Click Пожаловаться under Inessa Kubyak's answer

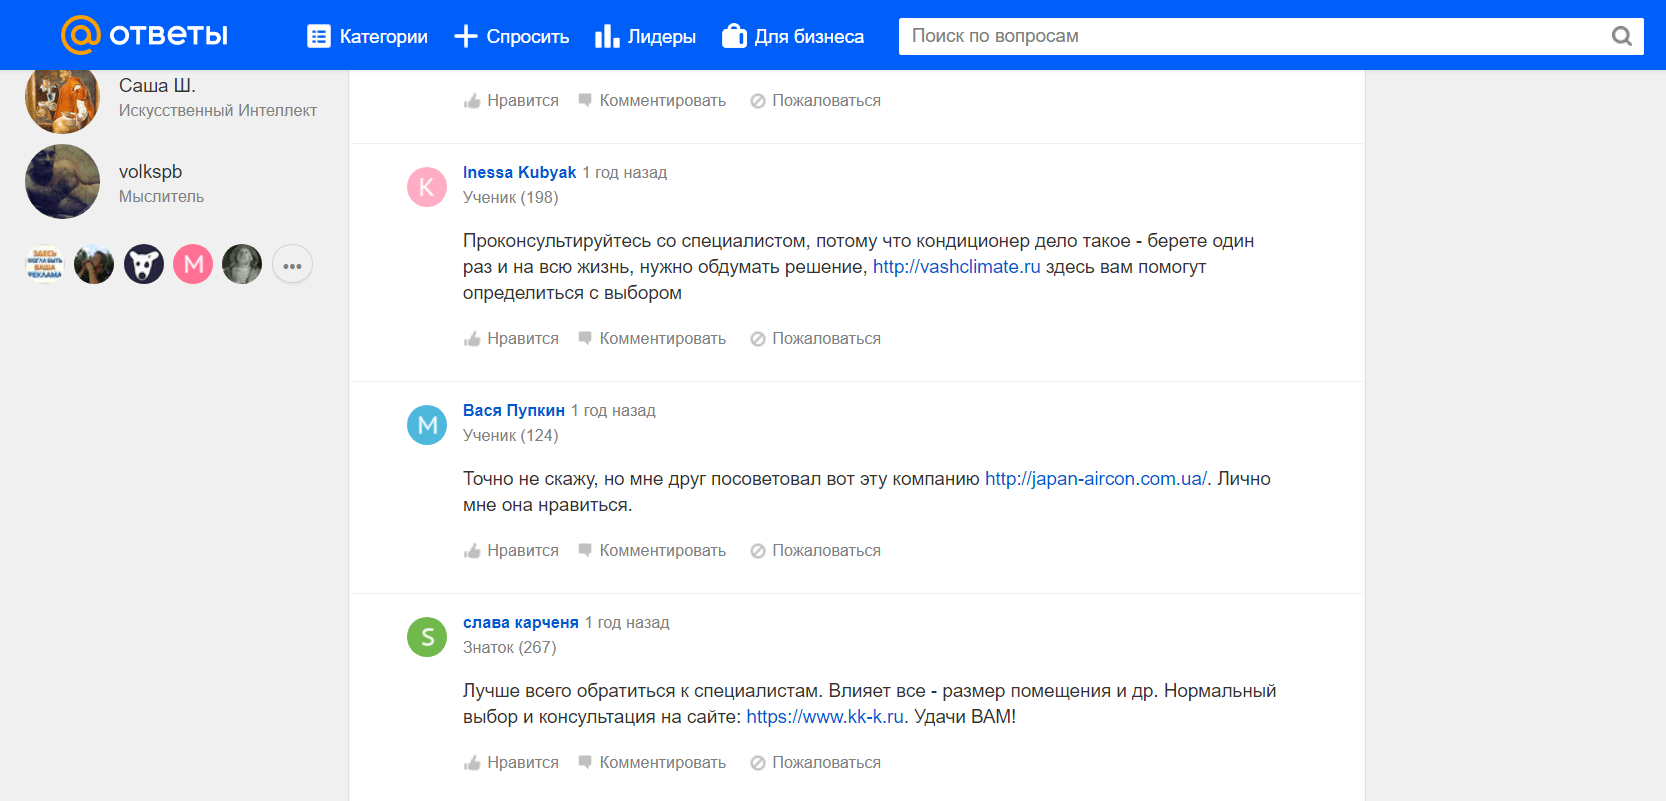827,339
